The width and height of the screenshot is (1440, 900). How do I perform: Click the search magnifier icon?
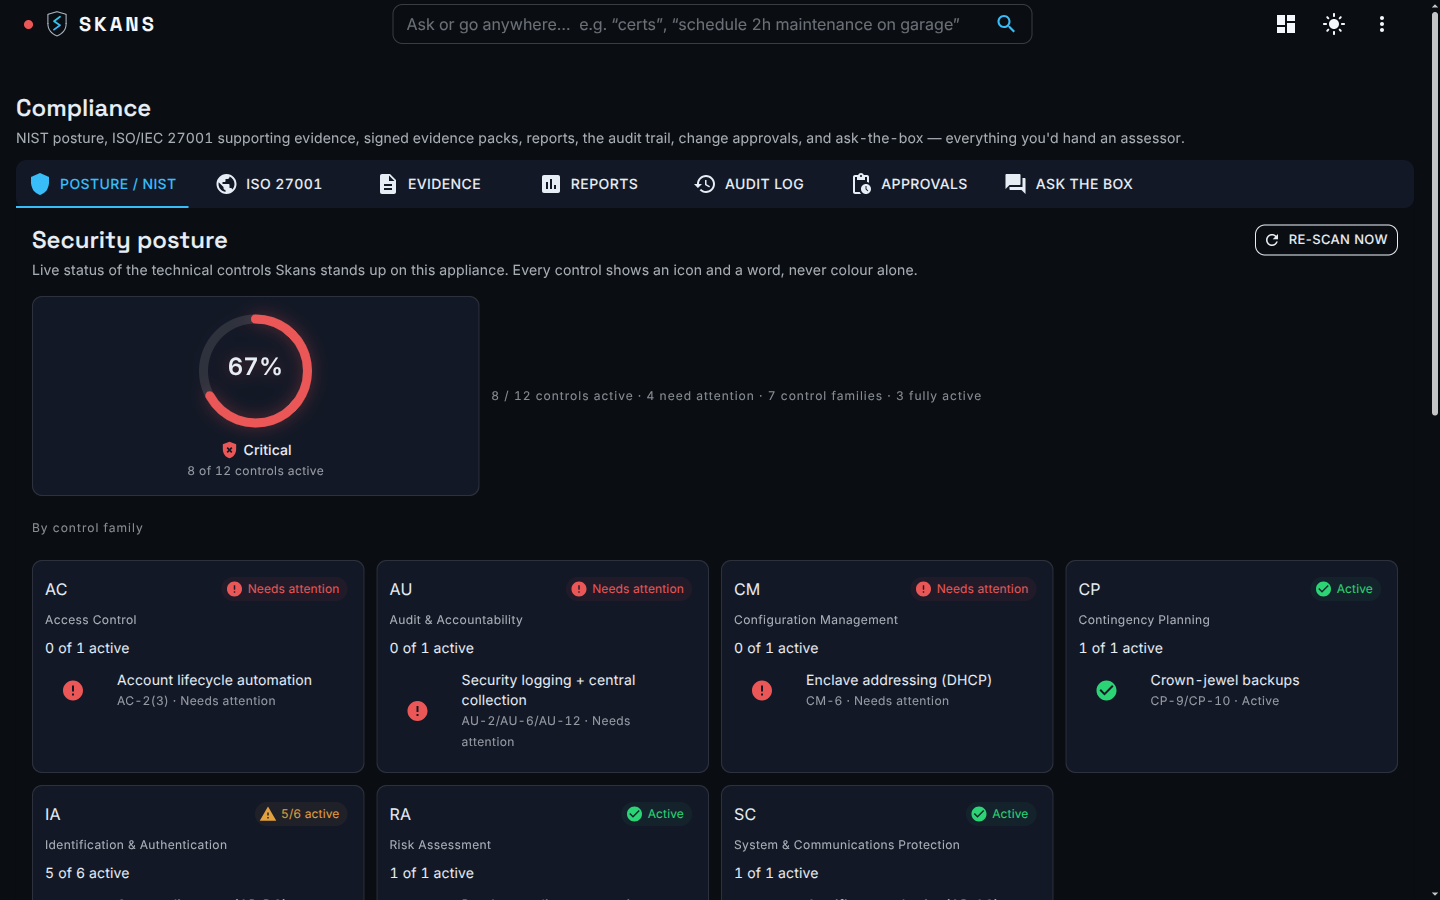pos(1006,24)
